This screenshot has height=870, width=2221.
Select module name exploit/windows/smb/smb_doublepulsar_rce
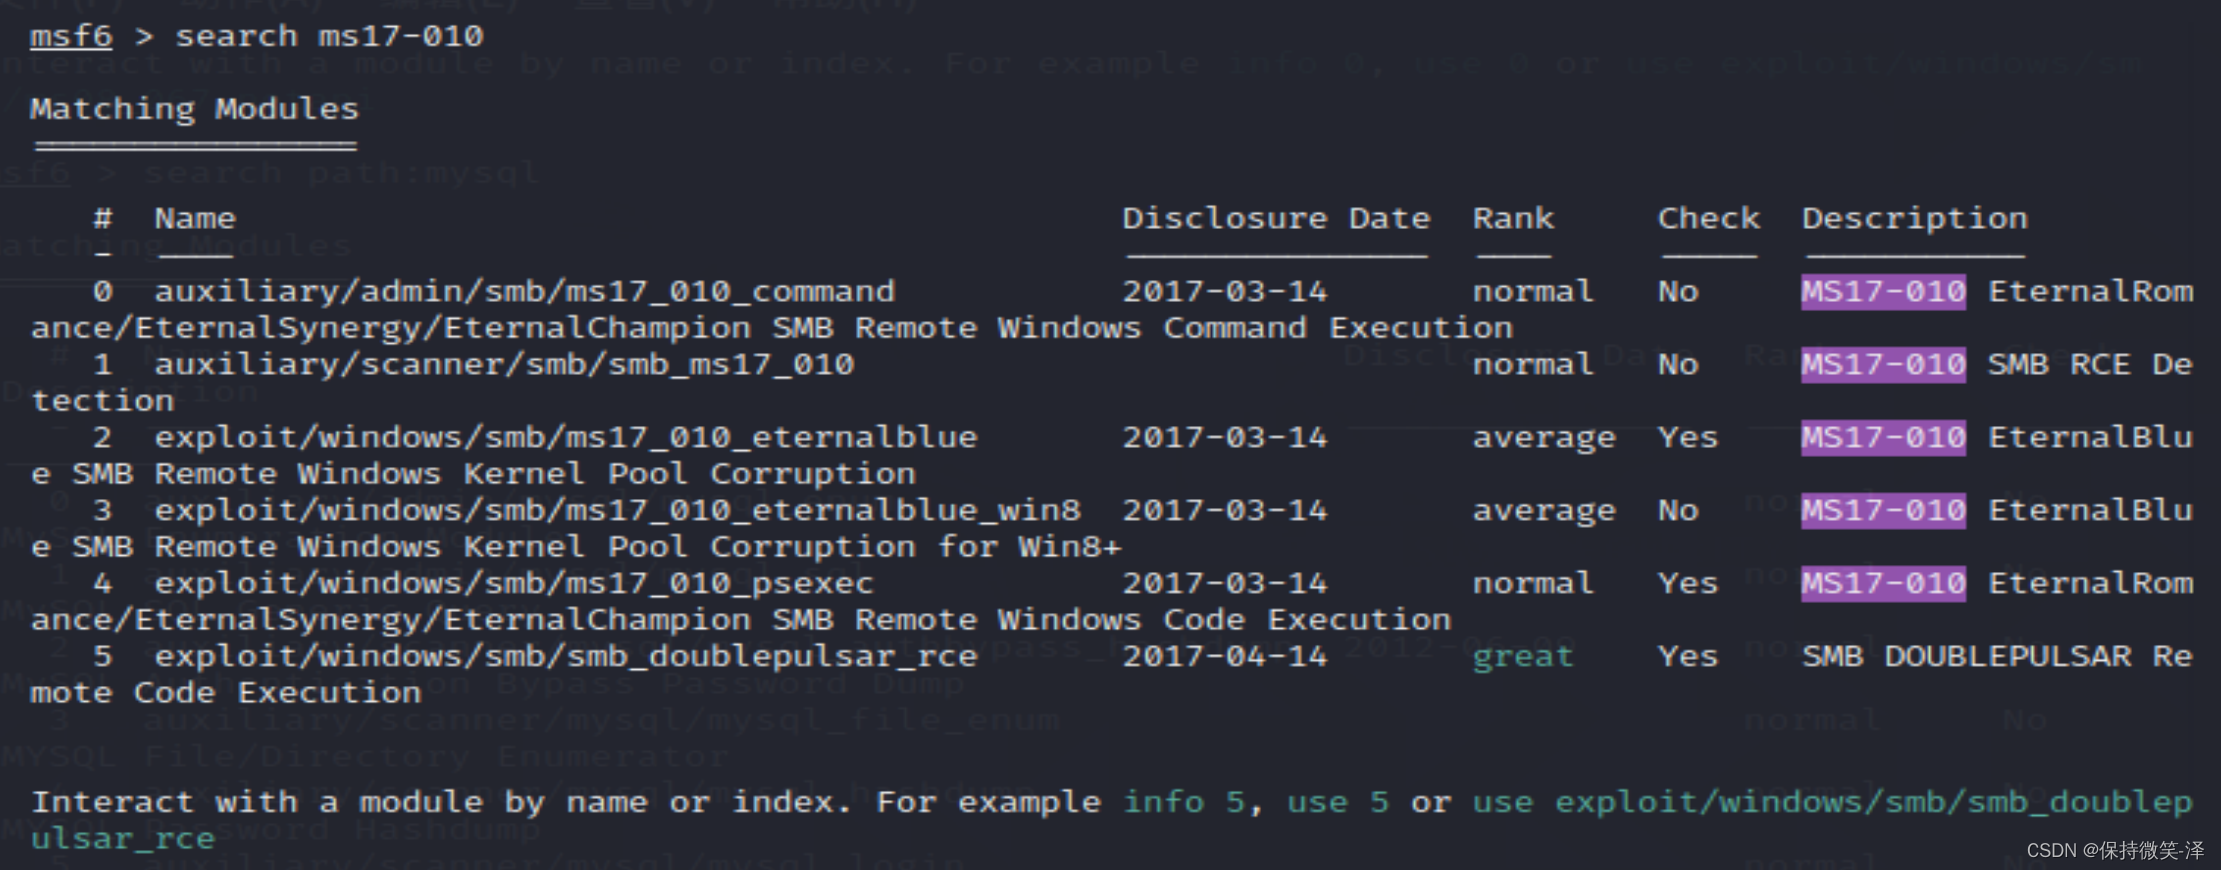(565, 656)
